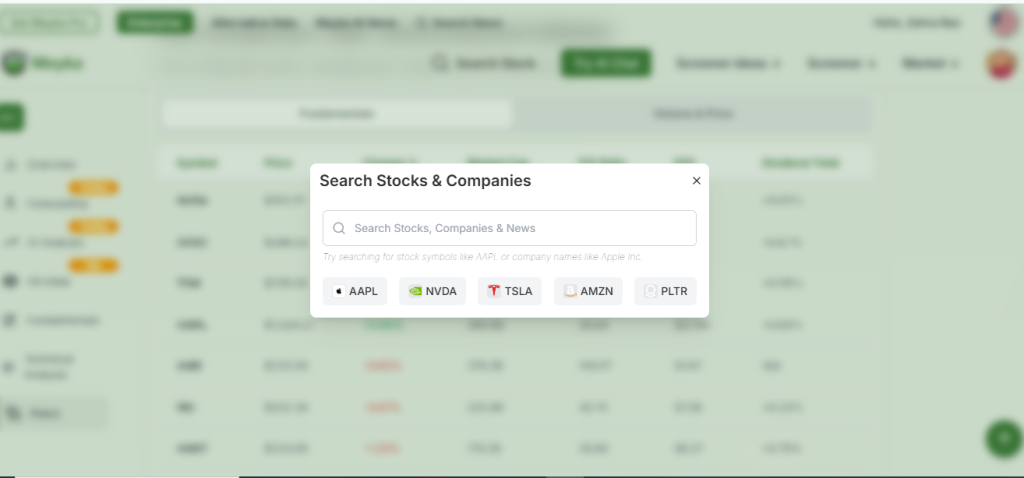Expand the Screener Ideas dropdown

(x=727, y=63)
